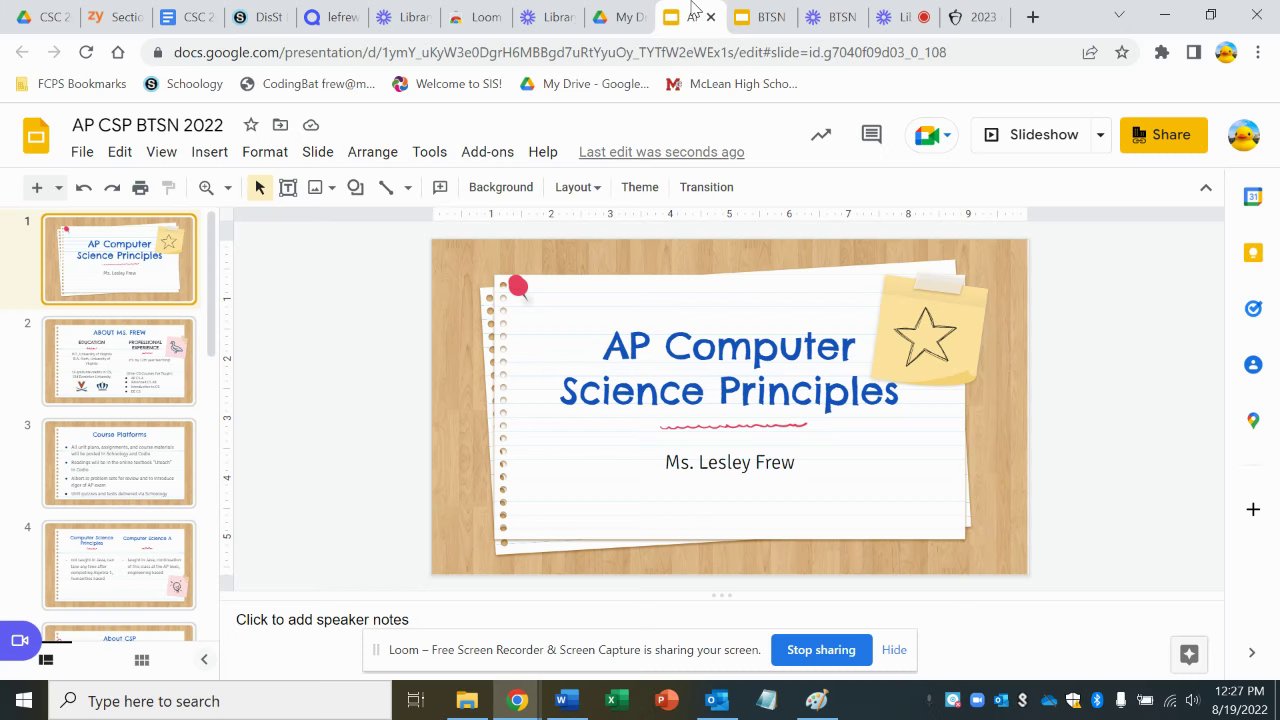1280x720 pixels.
Task: Add a new slide with plus button
Action: 37,187
